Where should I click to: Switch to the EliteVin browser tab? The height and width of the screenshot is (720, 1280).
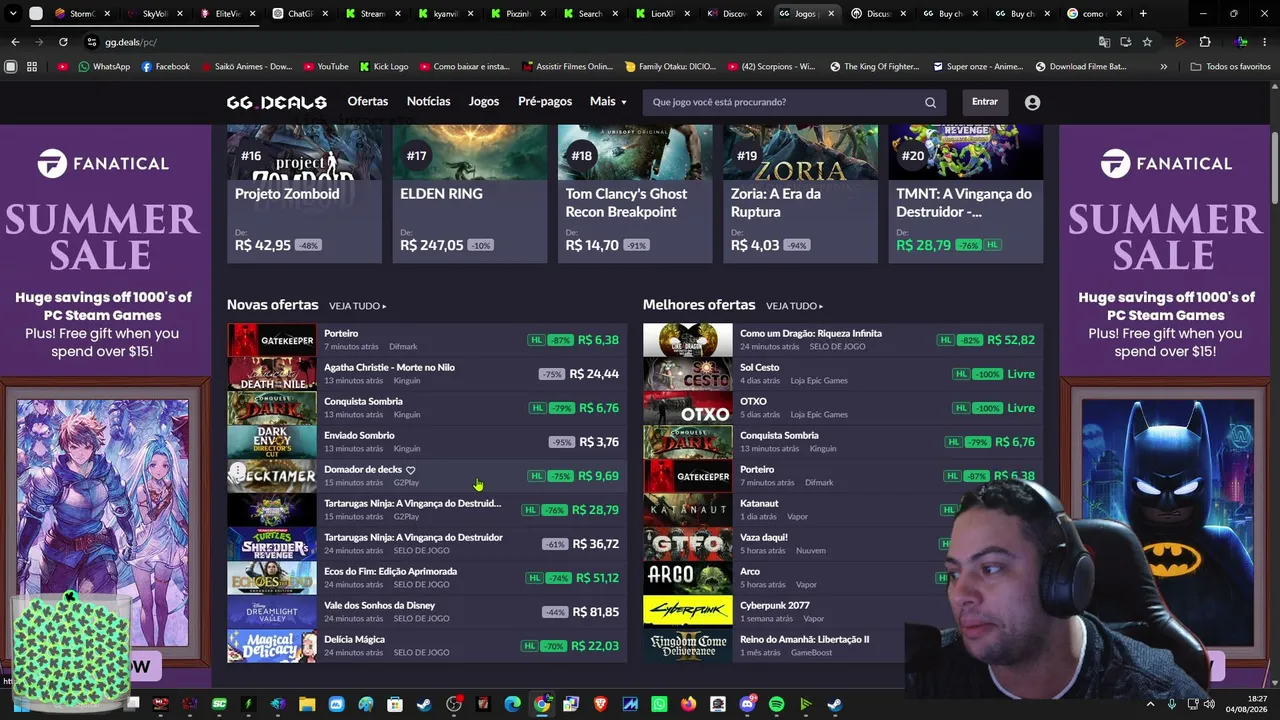[227, 14]
